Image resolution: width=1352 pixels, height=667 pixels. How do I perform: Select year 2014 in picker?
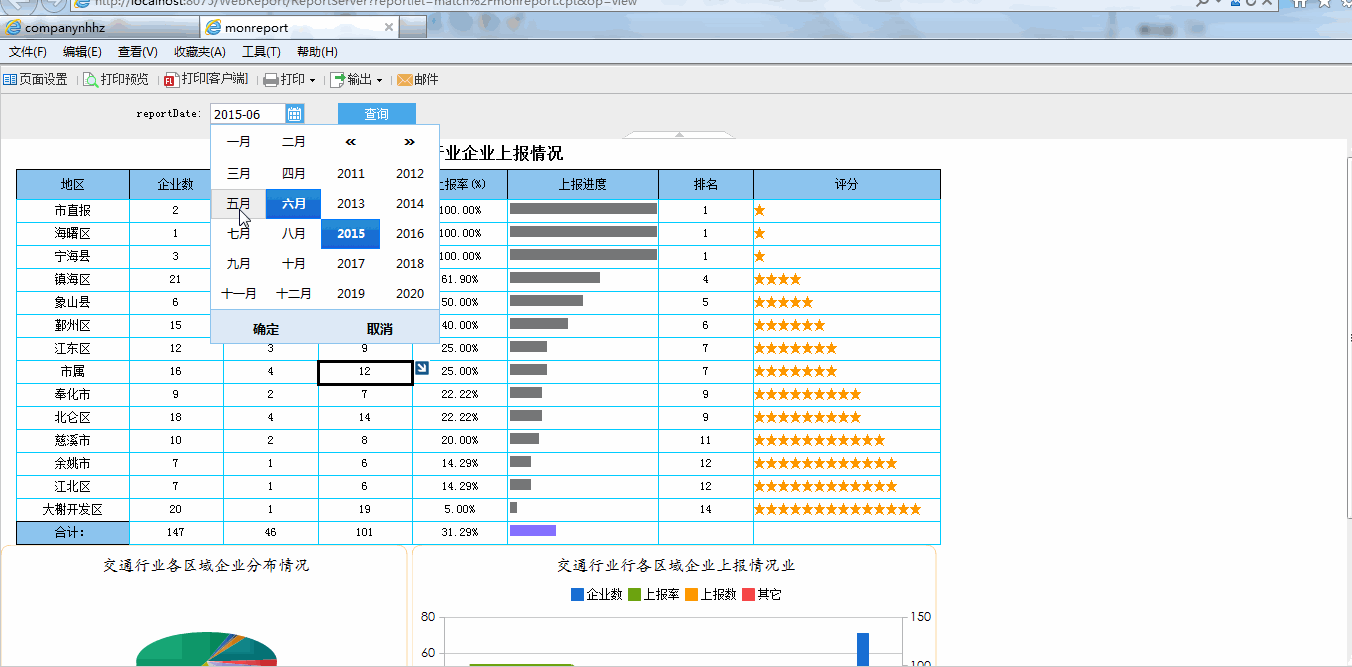409,203
